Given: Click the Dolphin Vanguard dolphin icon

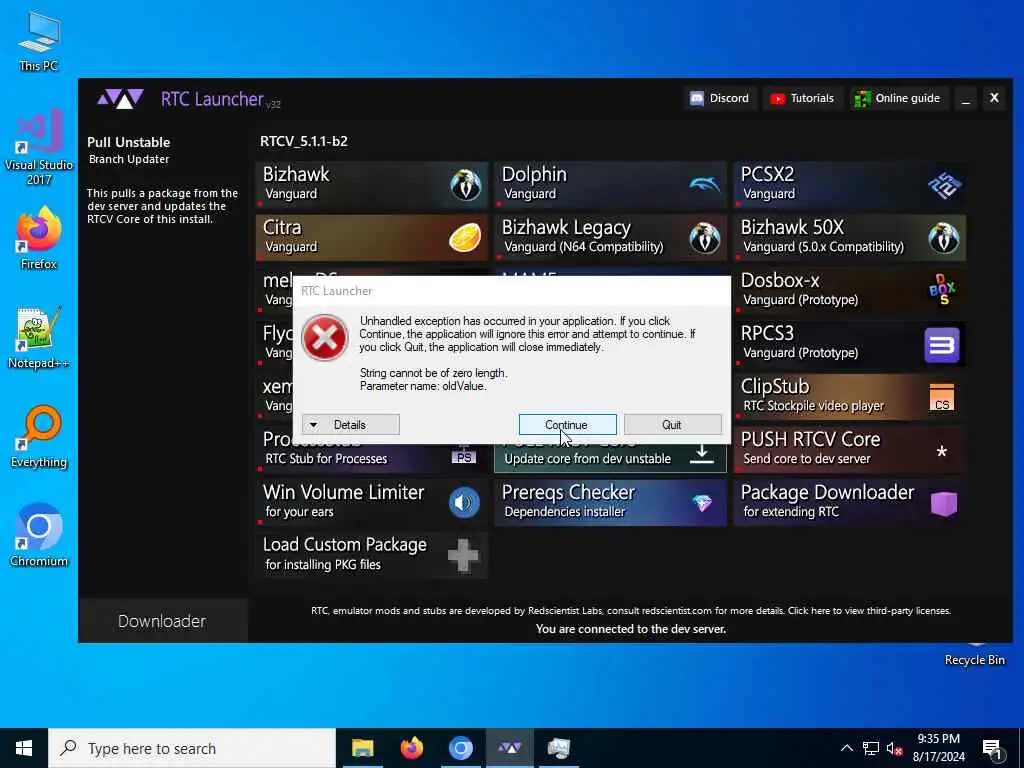Looking at the screenshot, I should 705,184.
